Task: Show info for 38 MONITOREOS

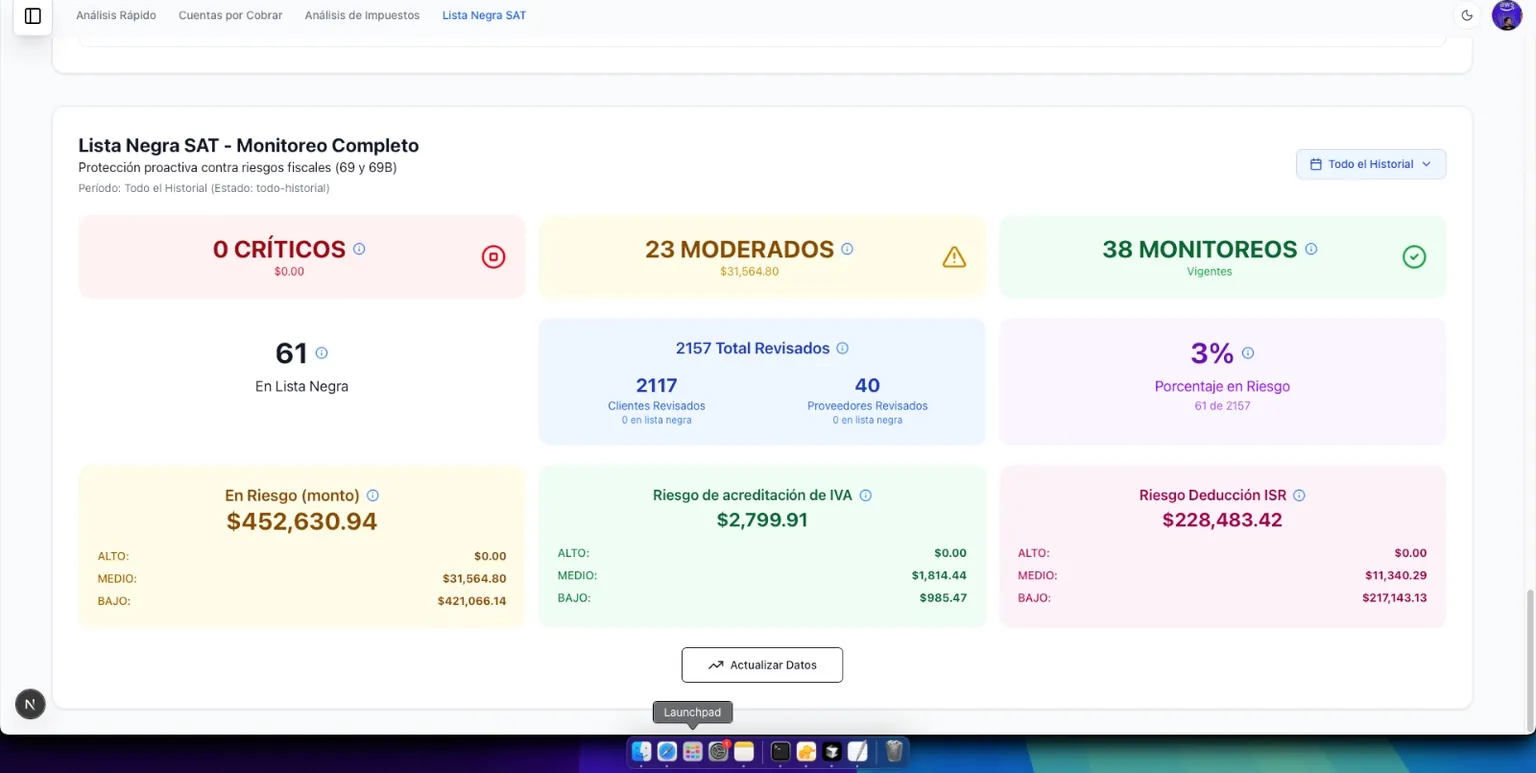Action: click(x=1311, y=249)
